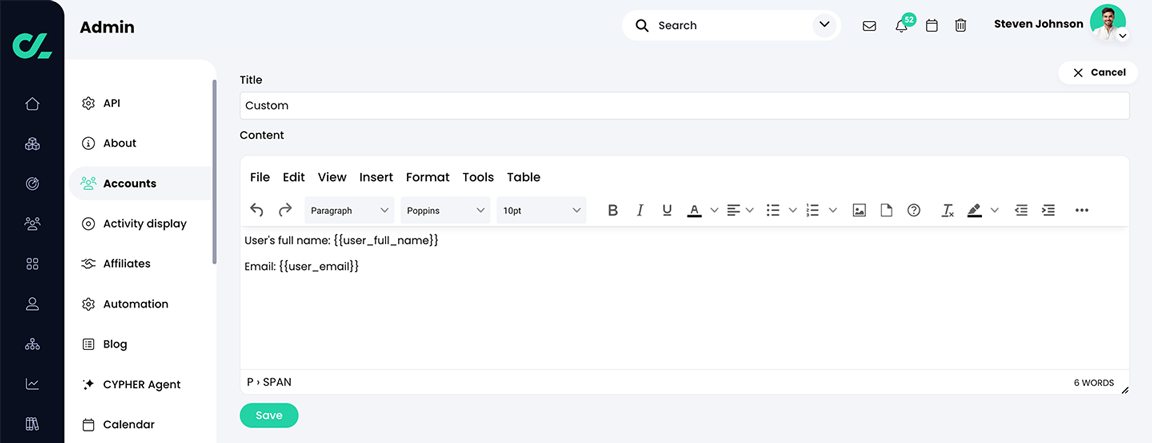Click the text alignment icon
The image size is (1152, 443).
(x=733, y=210)
